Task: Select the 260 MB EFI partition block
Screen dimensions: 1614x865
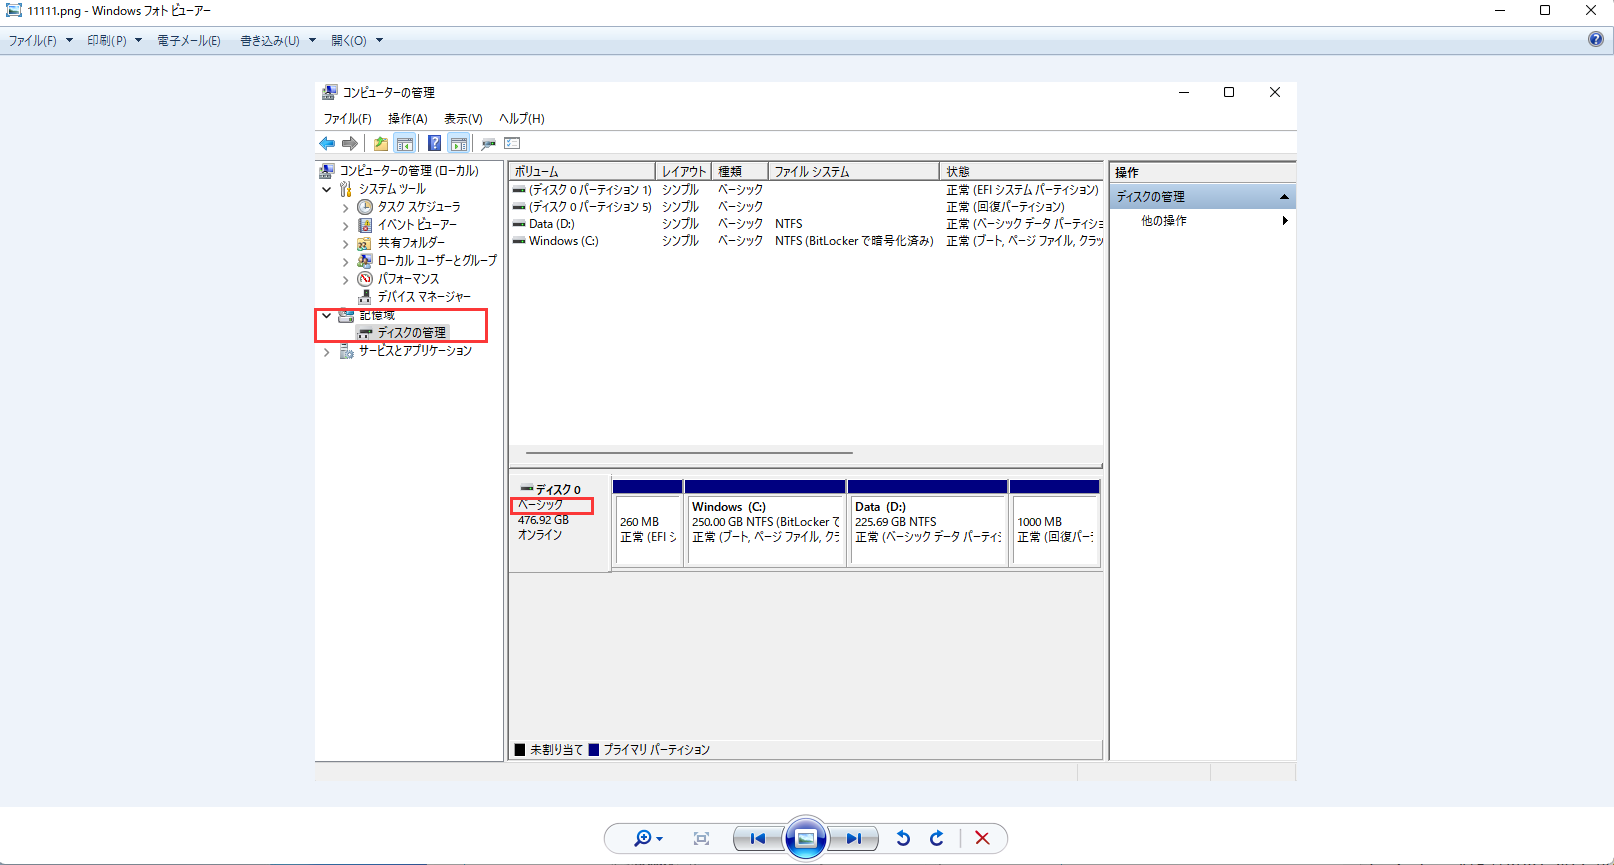Action: [x=648, y=523]
